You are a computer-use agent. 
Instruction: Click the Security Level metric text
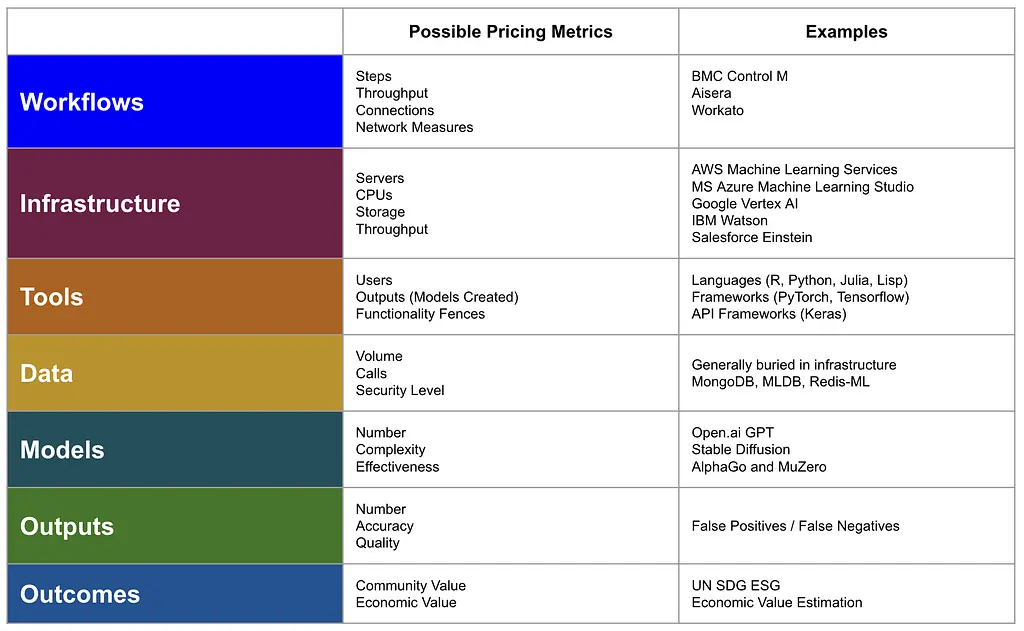[x=400, y=390]
